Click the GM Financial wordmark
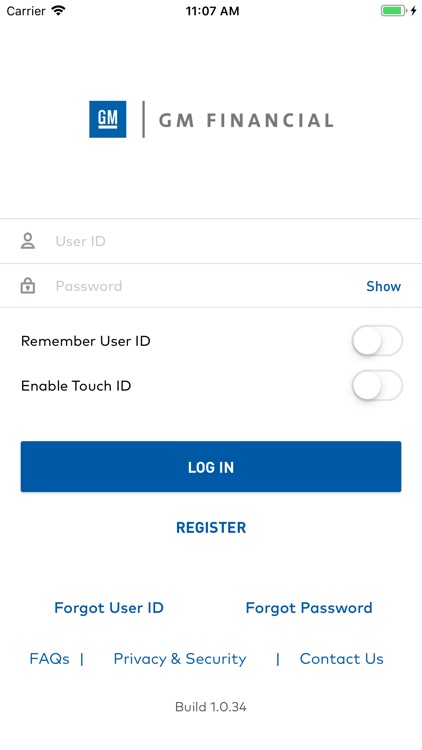Image resolution: width=422 pixels, height=750 pixels. (246, 121)
